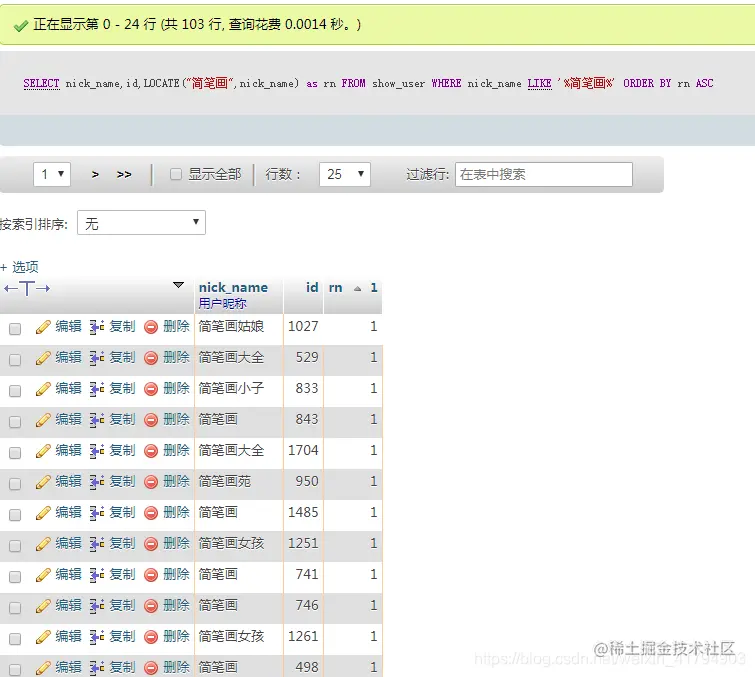
Task: Click 编辑 link for id 741 row
Action: click(x=68, y=574)
